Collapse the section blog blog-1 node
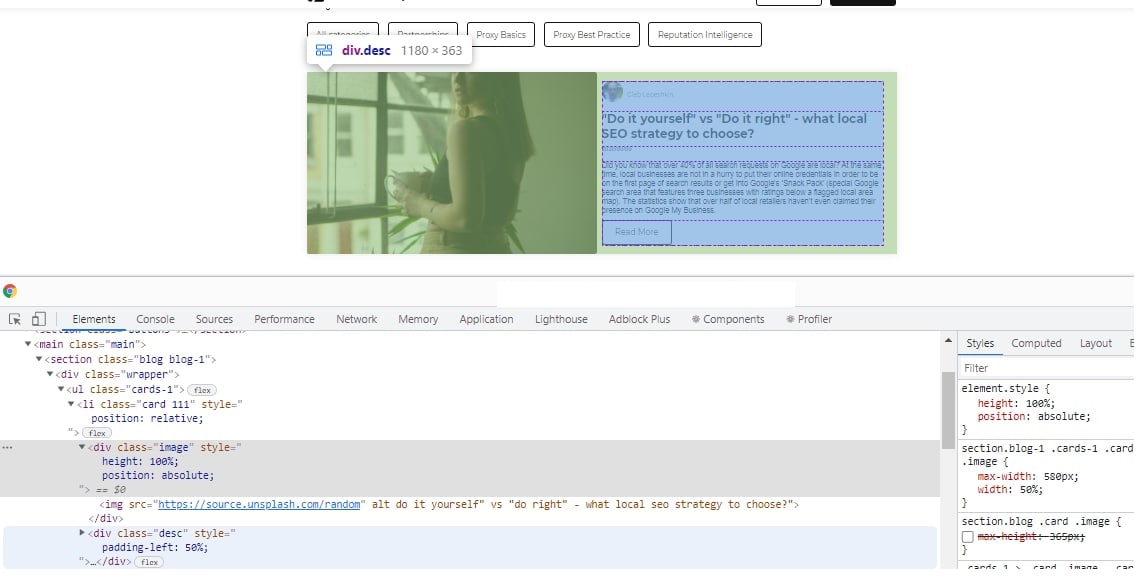Image resolution: width=1140 pixels, height=580 pixels. [x=39, y=359]
